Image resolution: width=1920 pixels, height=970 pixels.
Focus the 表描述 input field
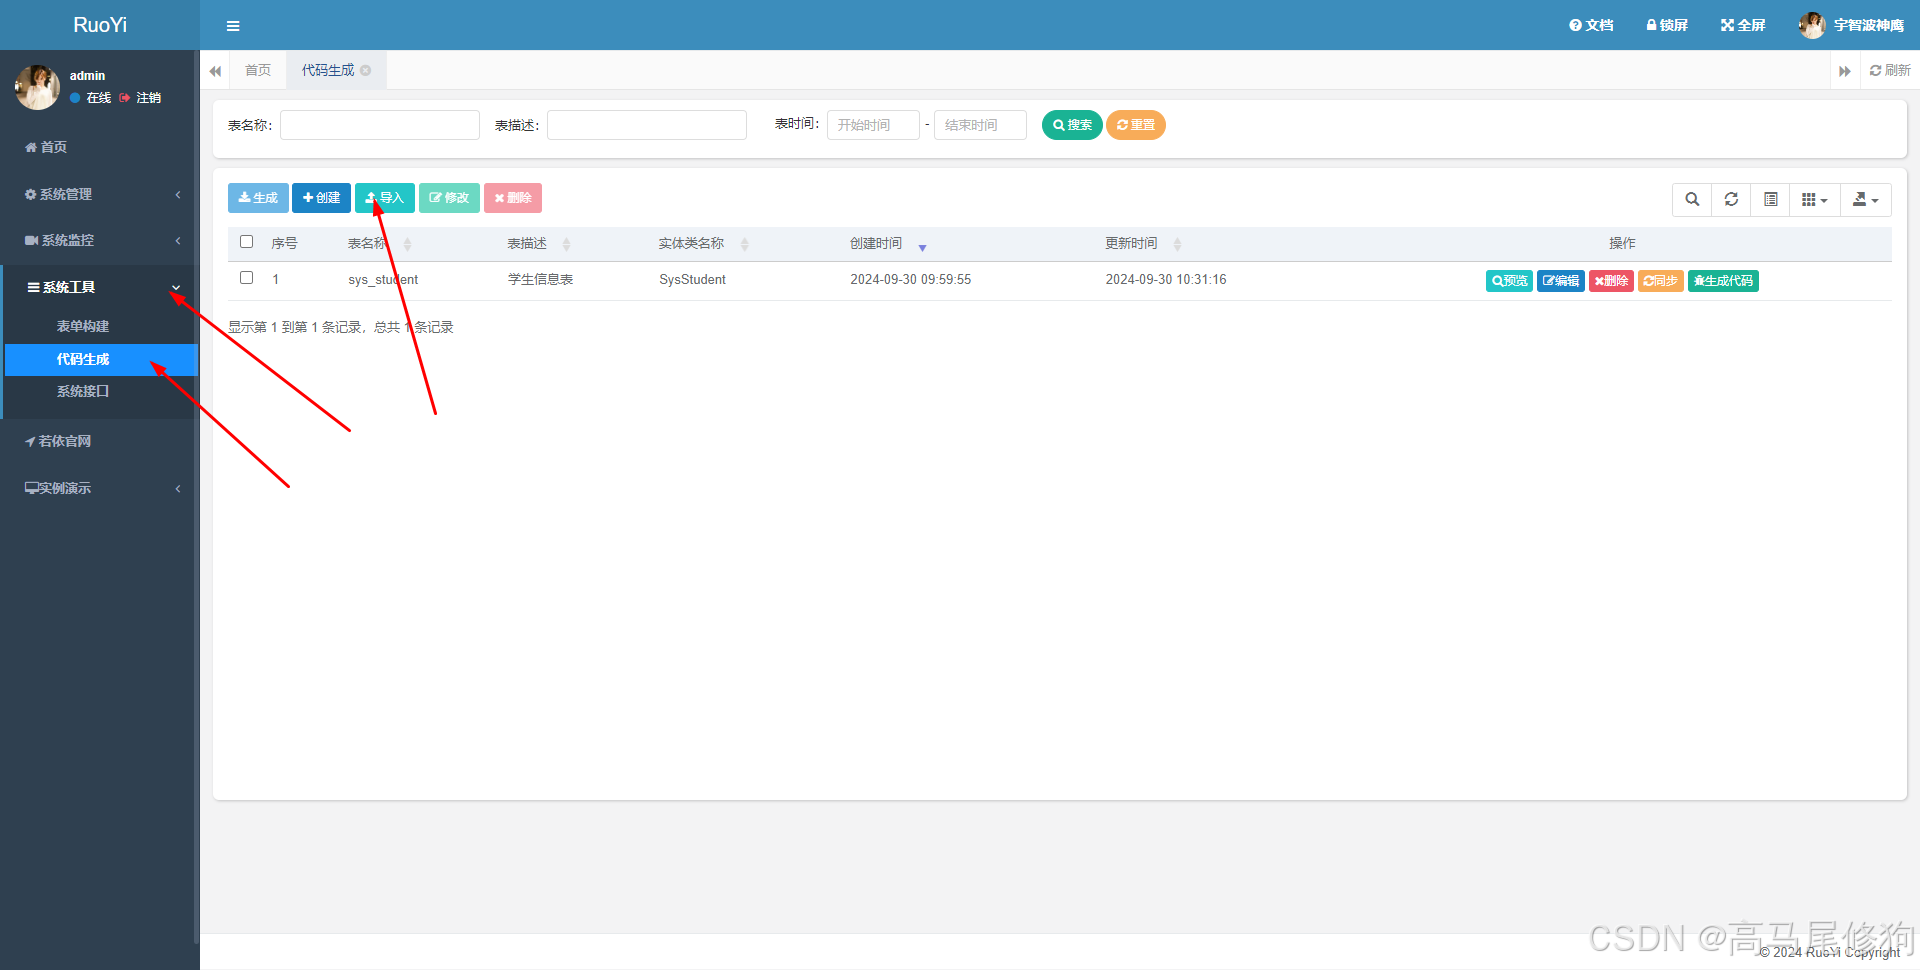point(647,125)
